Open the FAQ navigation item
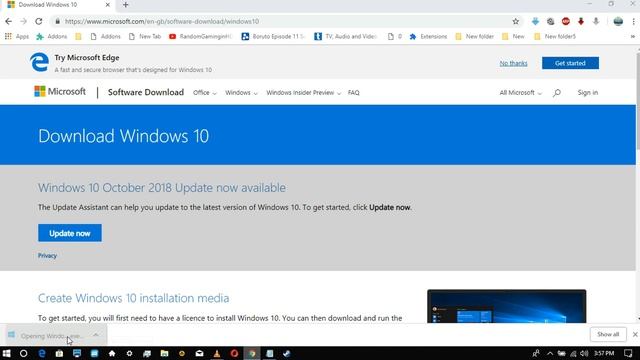Image resolution: width=640 pixels, height=360 pixels. coord(353,93)
